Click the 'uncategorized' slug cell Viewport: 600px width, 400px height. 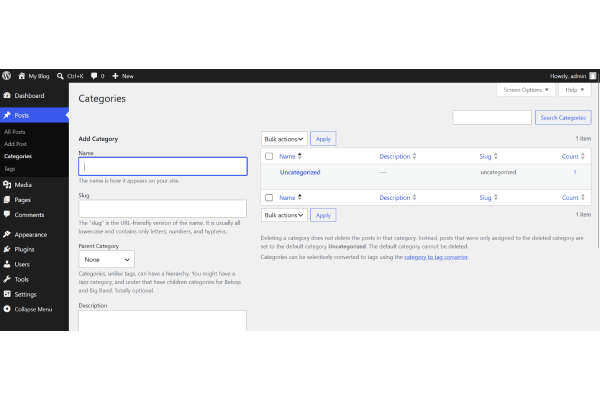[498, 172]
